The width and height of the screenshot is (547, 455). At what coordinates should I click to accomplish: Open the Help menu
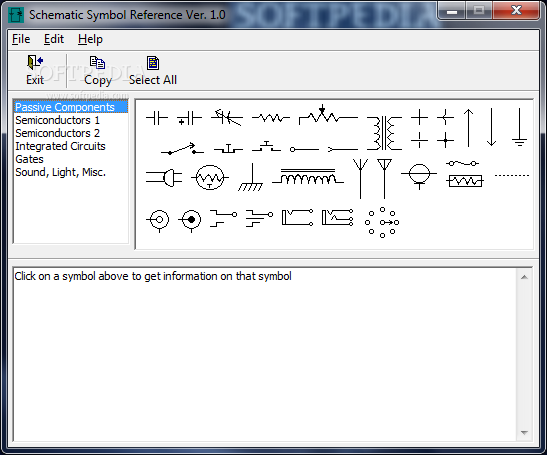(x=90, y=39)
